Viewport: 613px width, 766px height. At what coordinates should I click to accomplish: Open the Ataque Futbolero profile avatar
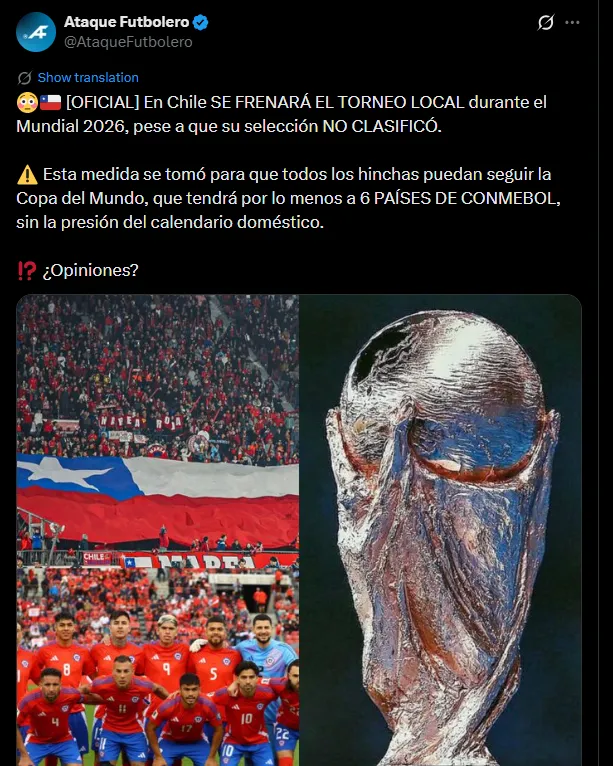(x=36, y=32)
